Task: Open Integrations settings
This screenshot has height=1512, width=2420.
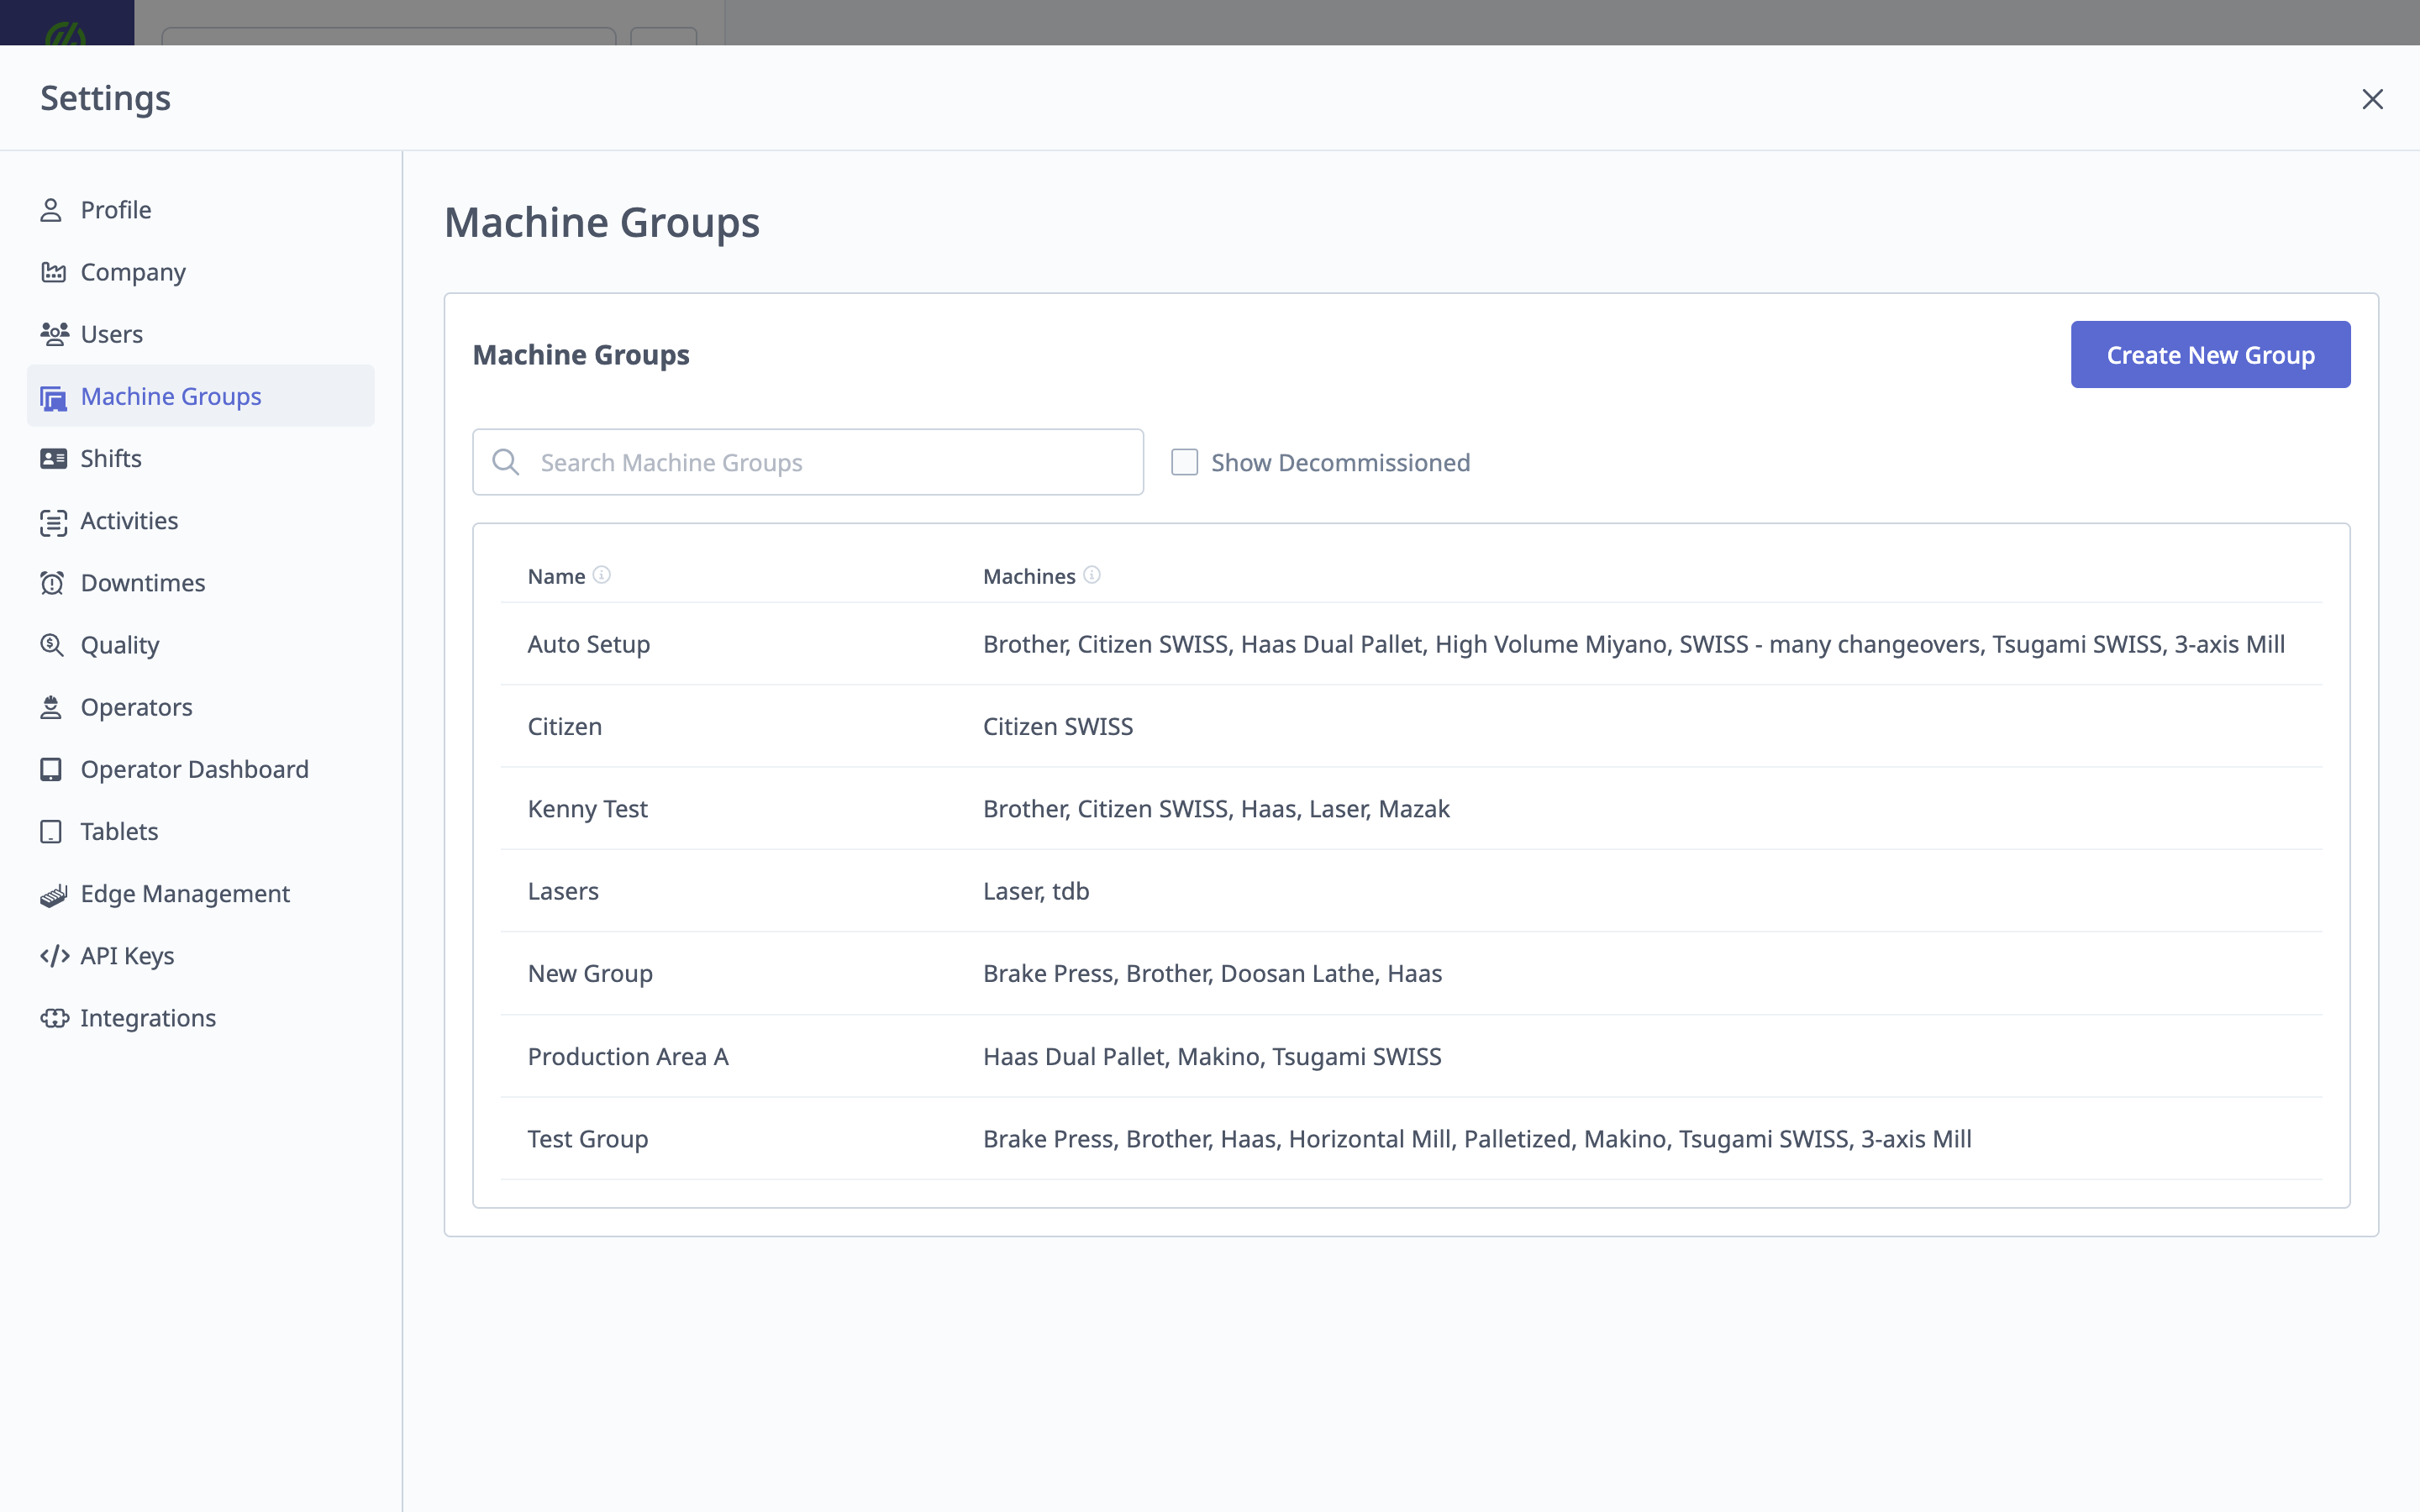Action: coord(200,1018)
